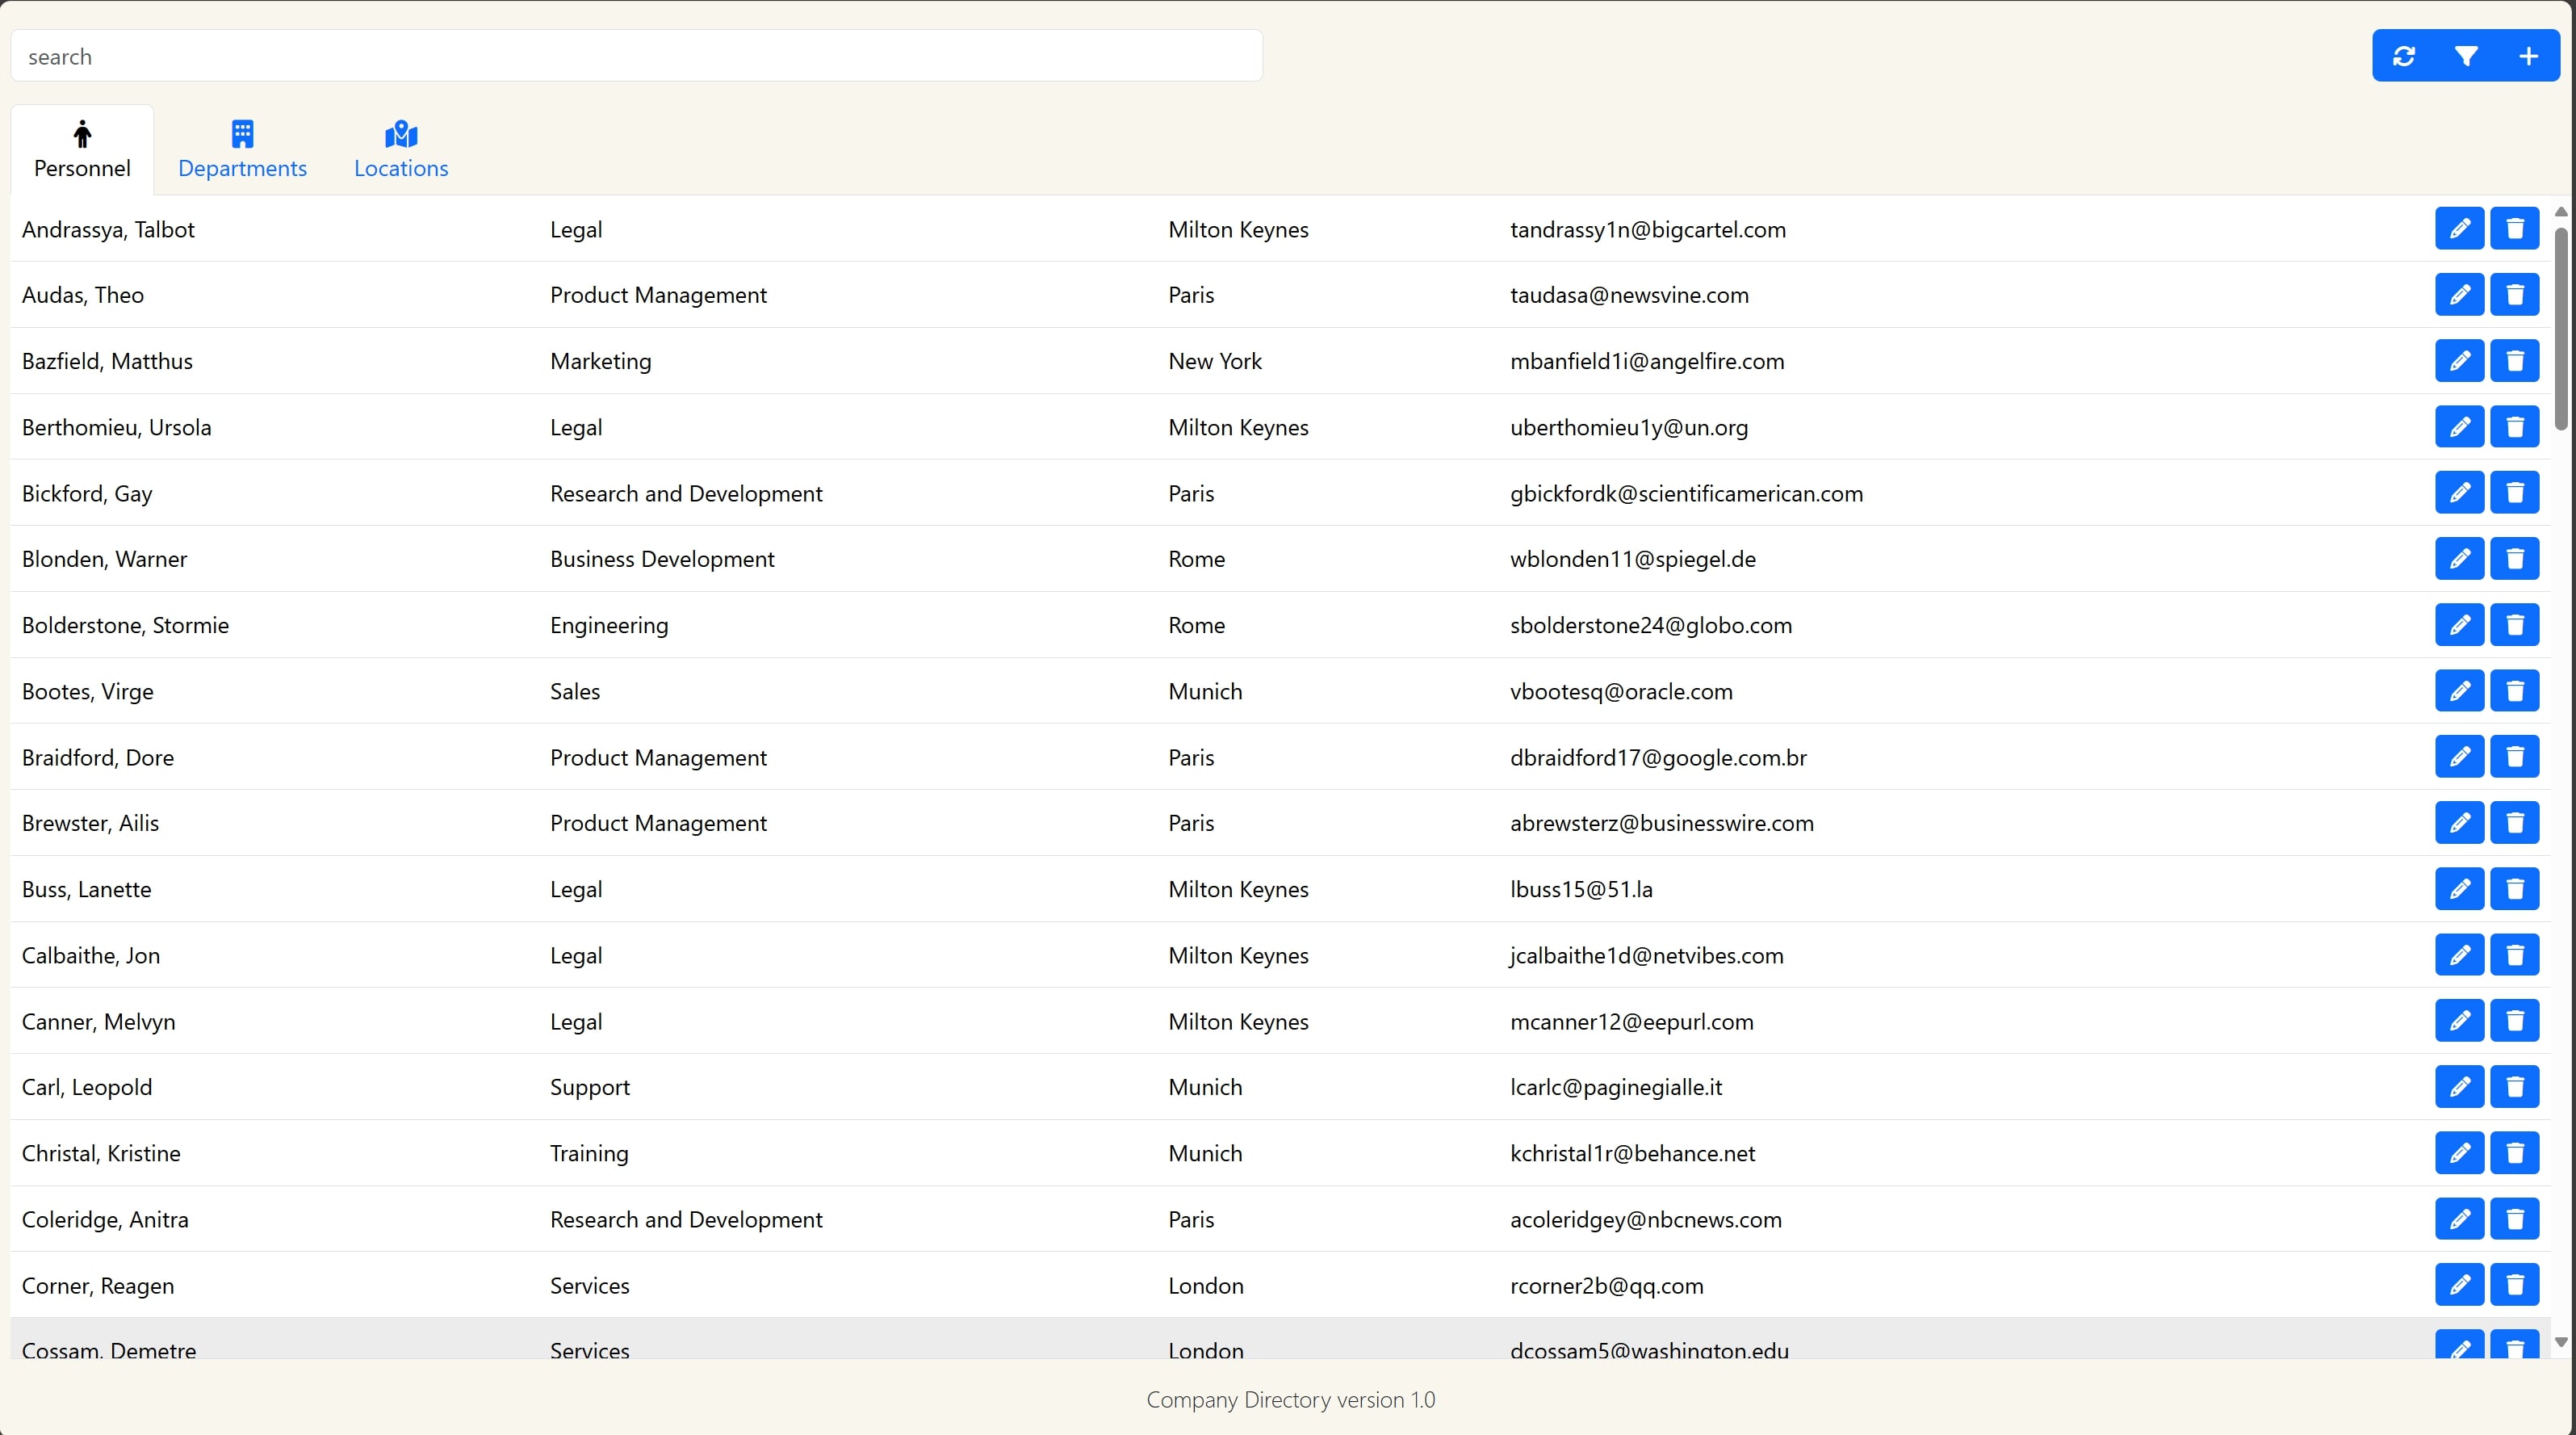This screenshot has width=2576, height=1435.
Task: Delete Blonden, Warner using trash icon
Action: click(x=2514, y=559)
